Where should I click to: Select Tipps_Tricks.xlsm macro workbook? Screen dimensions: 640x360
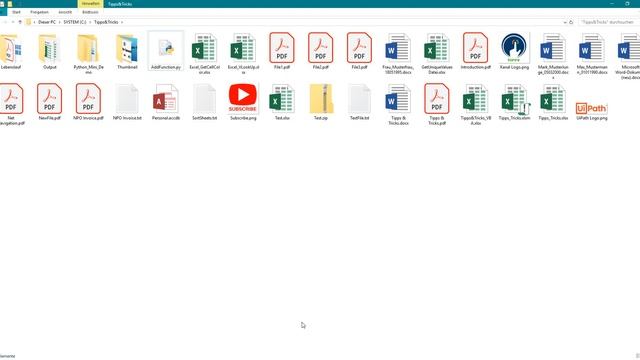pyautogui.click(x=514, y=102)
